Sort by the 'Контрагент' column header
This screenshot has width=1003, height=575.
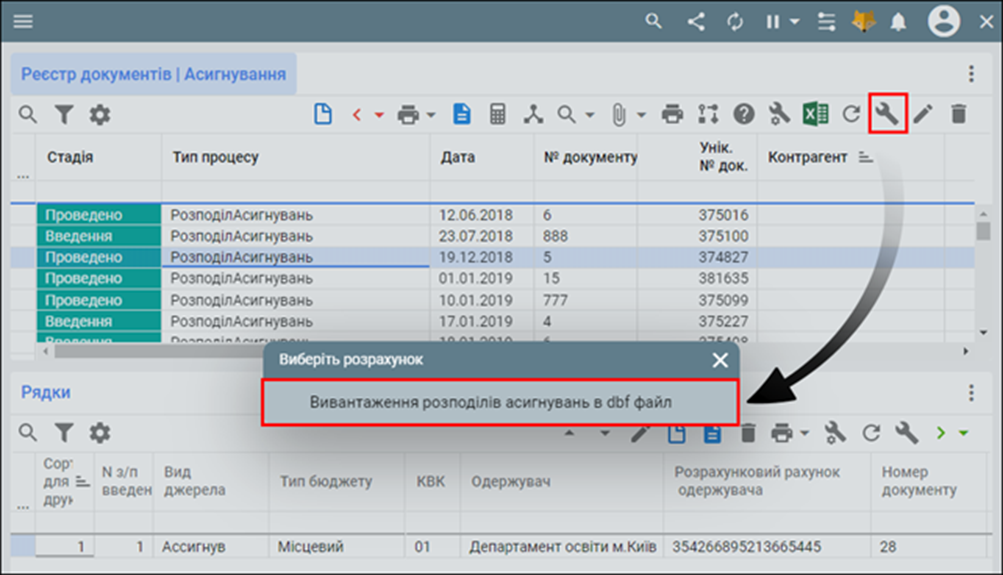808,157
